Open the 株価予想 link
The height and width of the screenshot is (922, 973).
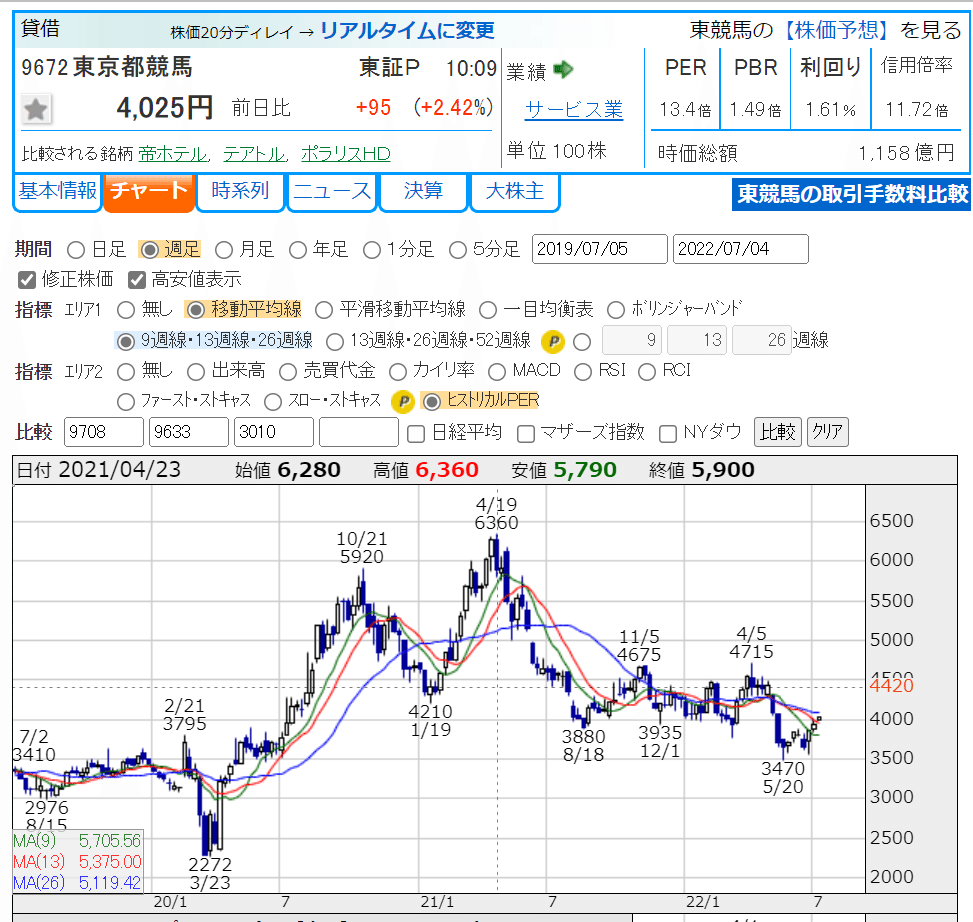[836, 30]
